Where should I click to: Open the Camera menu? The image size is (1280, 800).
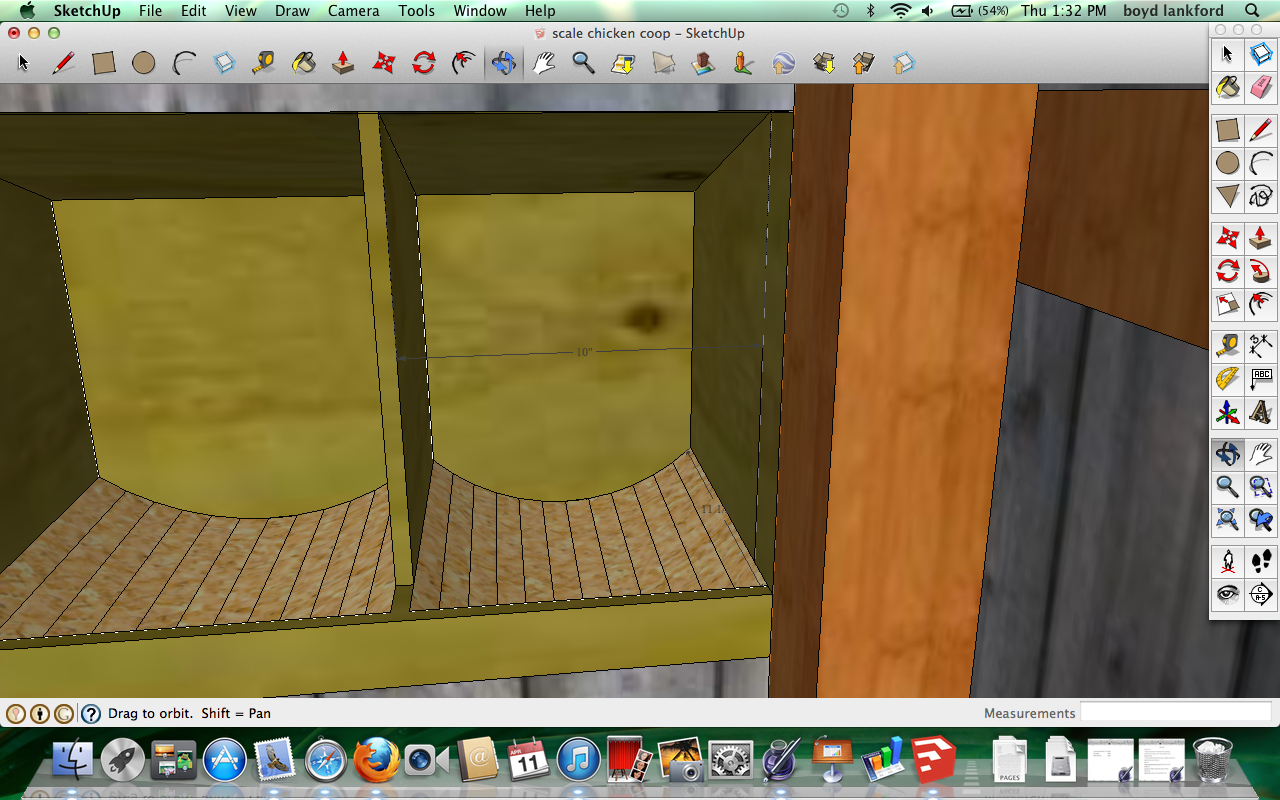353,11
